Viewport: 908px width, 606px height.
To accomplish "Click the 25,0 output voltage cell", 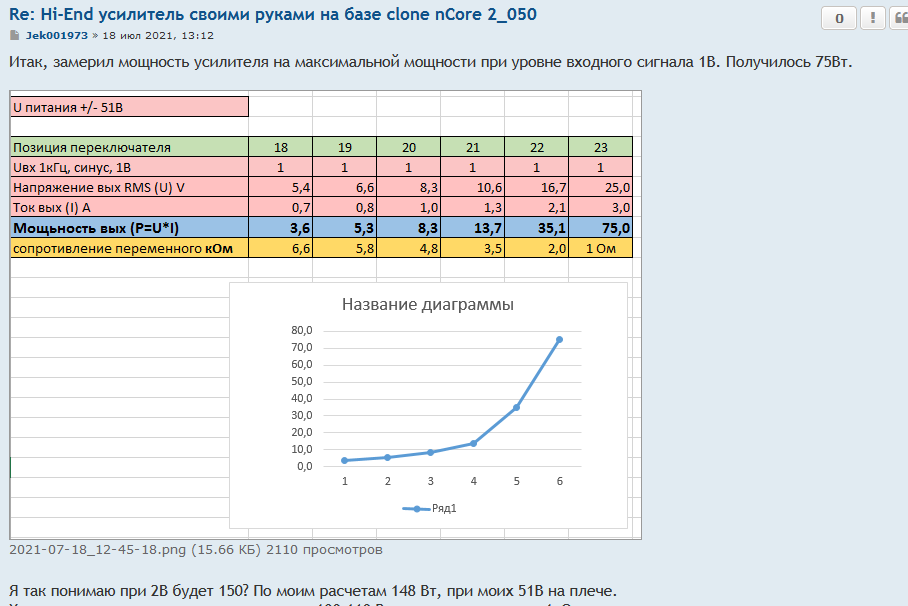I will coord(600,187).
